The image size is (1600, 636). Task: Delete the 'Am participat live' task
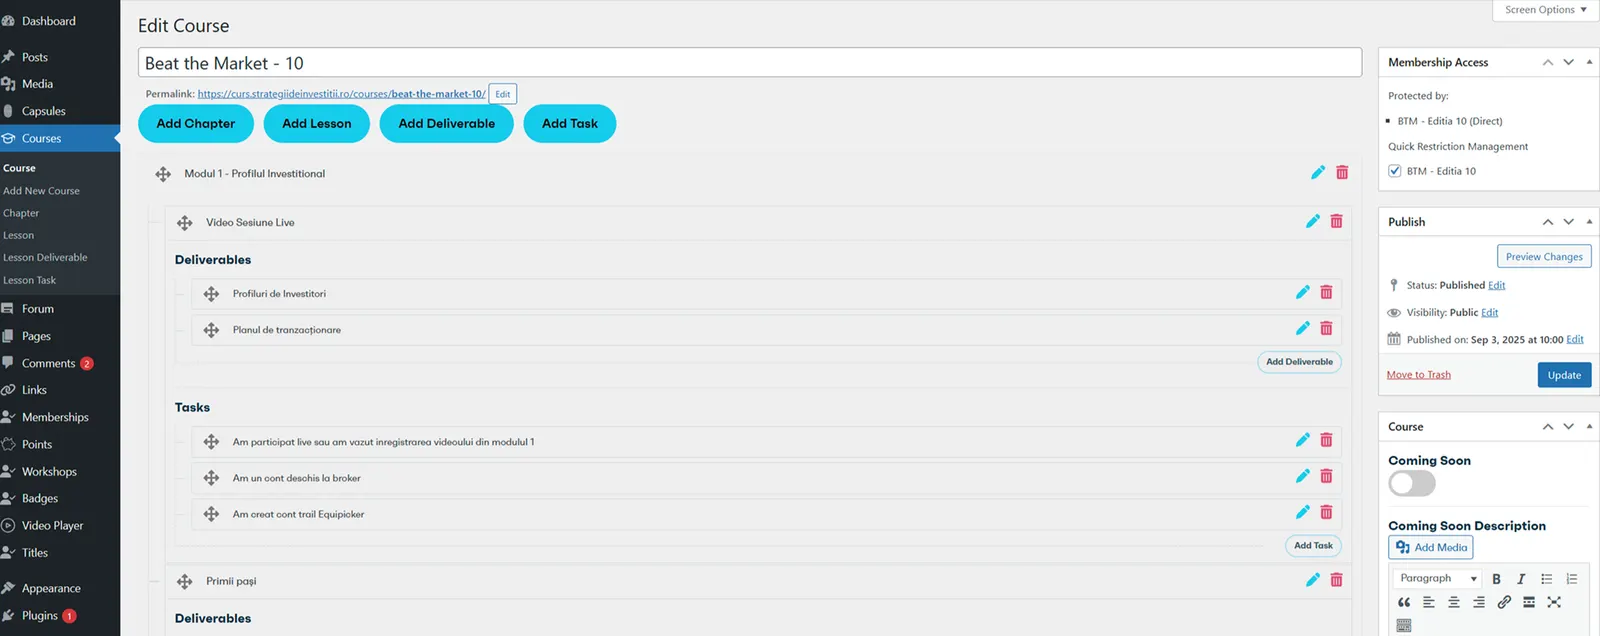pos(1326,440)
